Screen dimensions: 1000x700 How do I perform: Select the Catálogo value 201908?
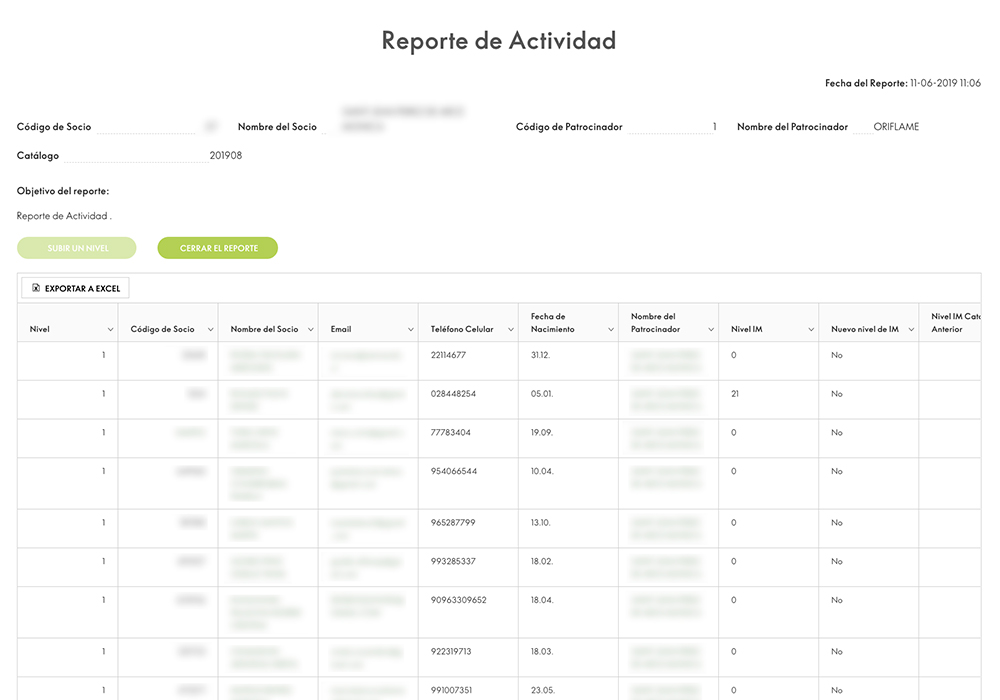pyautogui.click(x=225, y=156)
